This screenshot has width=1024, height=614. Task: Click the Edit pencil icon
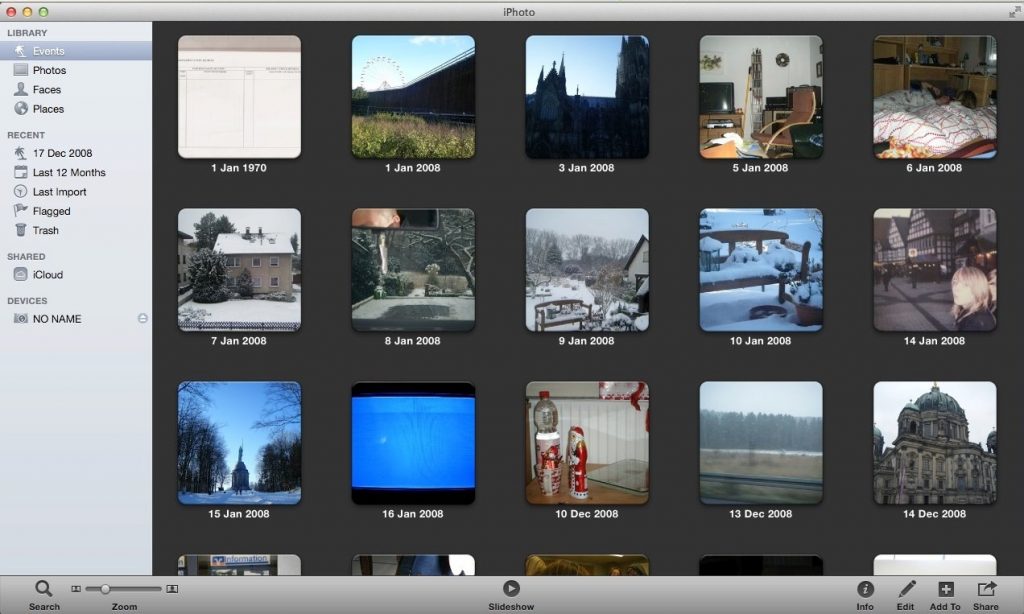[906, 589]
